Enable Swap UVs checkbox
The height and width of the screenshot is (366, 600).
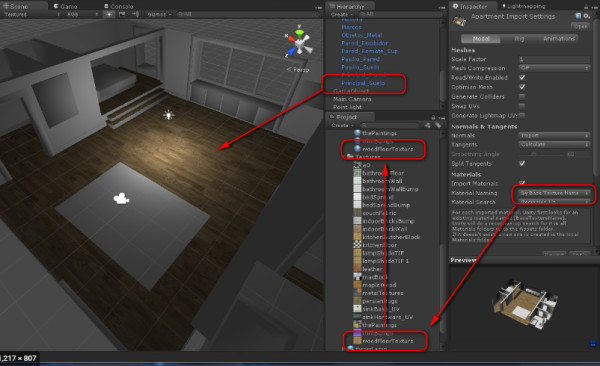522,106
